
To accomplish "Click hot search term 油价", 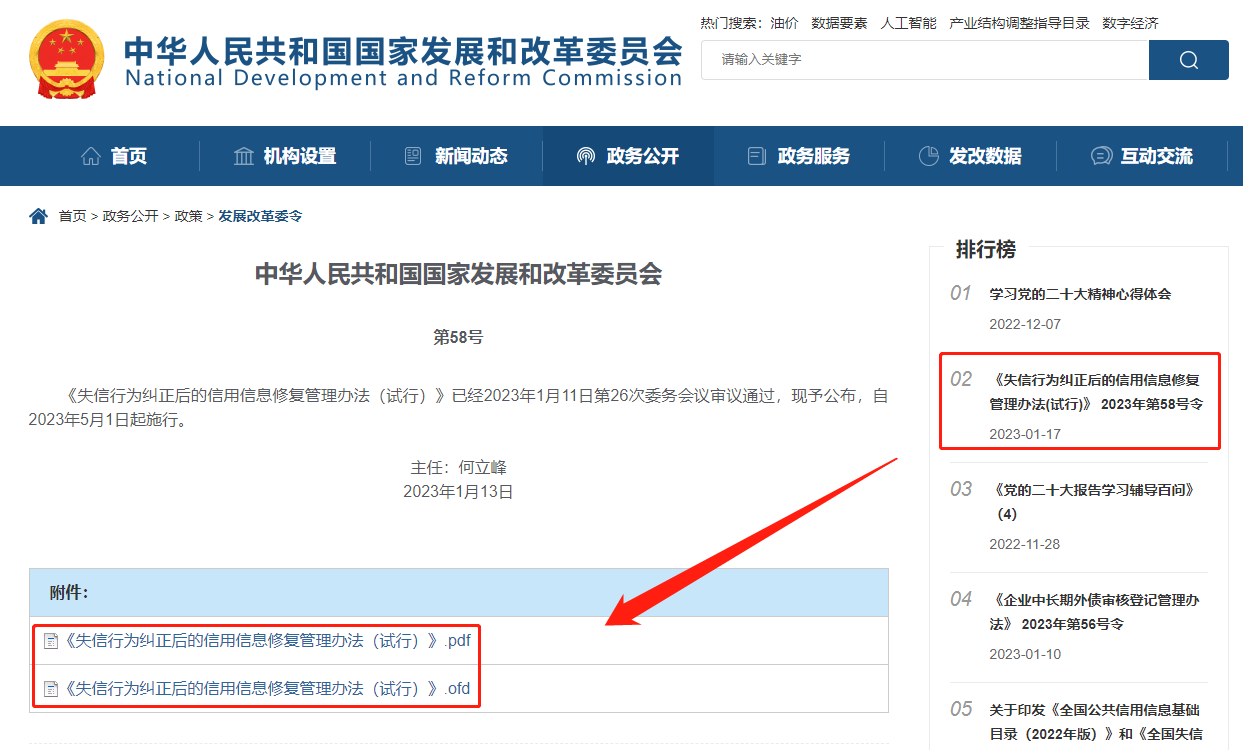I will [784, 23].
